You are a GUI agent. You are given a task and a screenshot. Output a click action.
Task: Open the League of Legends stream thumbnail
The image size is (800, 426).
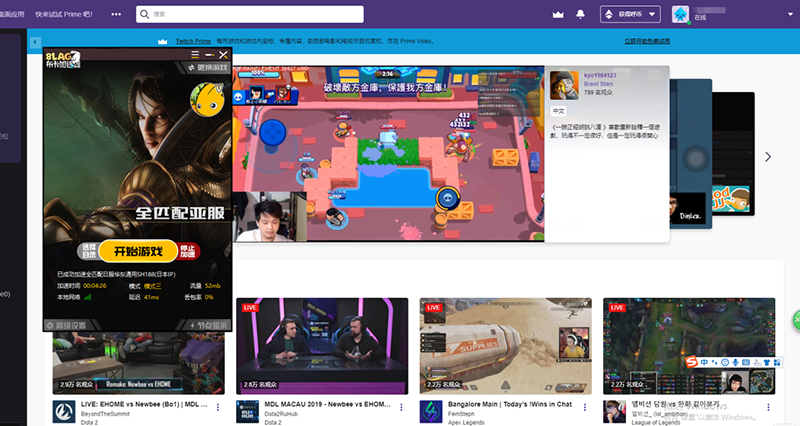pos(689,346)
